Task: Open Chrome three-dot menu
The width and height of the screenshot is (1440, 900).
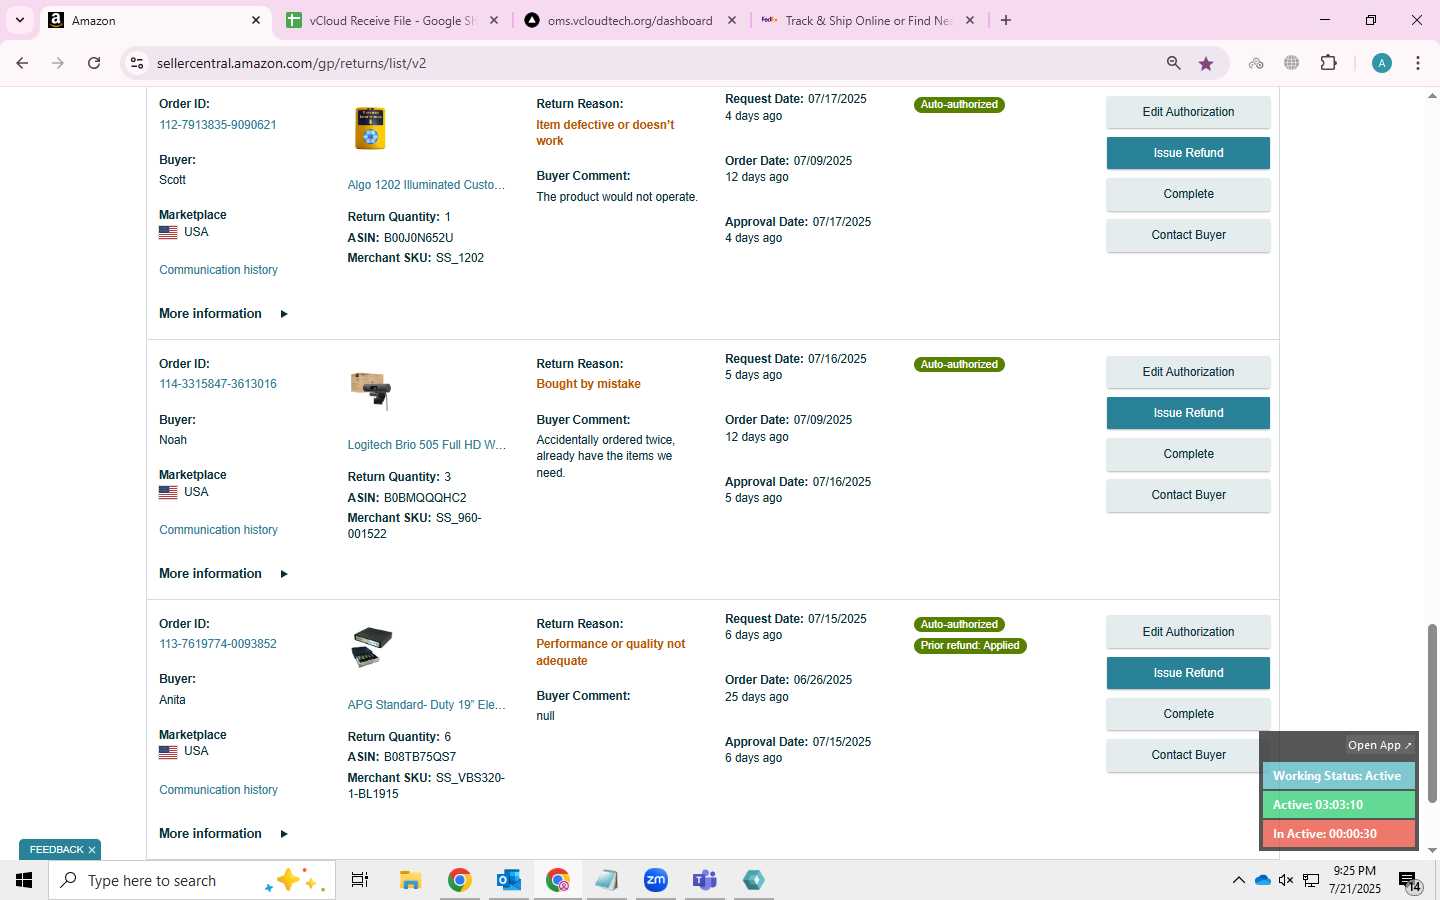Action: [1418, 63]
